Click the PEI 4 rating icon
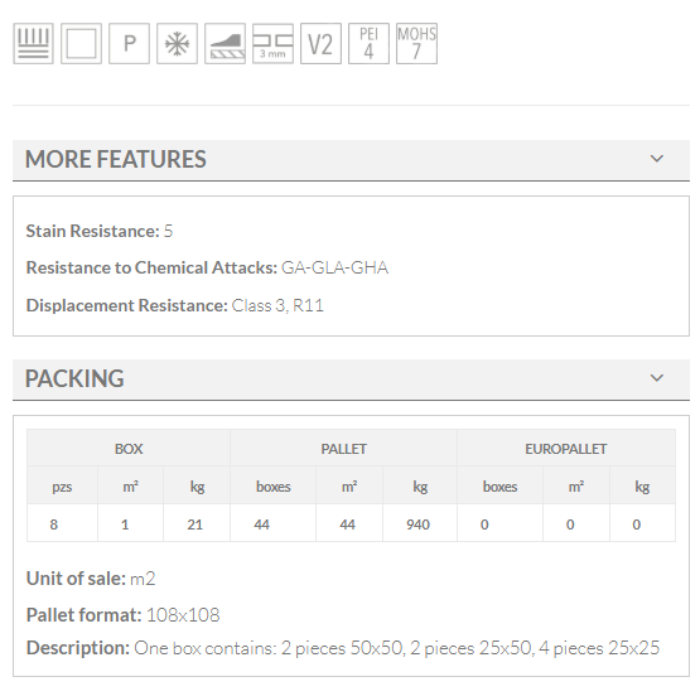 (x=368, y=44)
